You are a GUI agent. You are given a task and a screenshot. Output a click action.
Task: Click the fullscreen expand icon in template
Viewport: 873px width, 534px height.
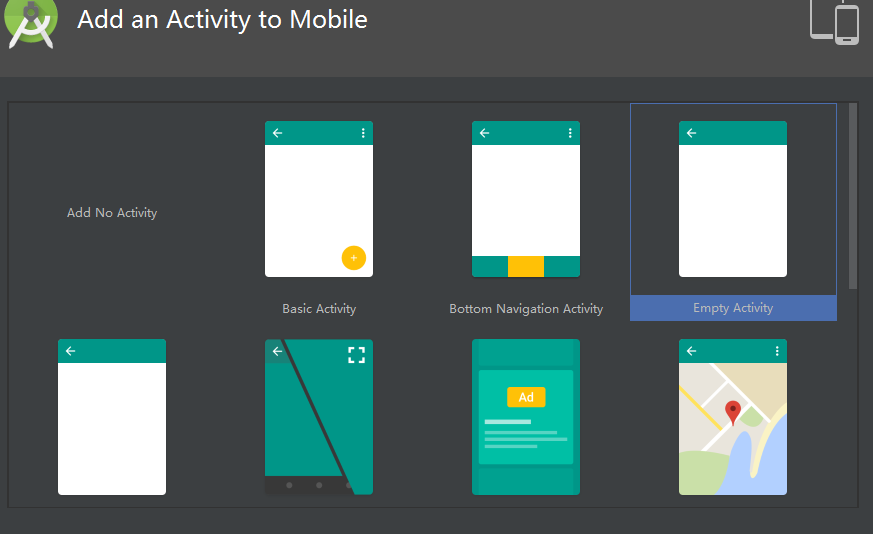(x=356, y=355)
